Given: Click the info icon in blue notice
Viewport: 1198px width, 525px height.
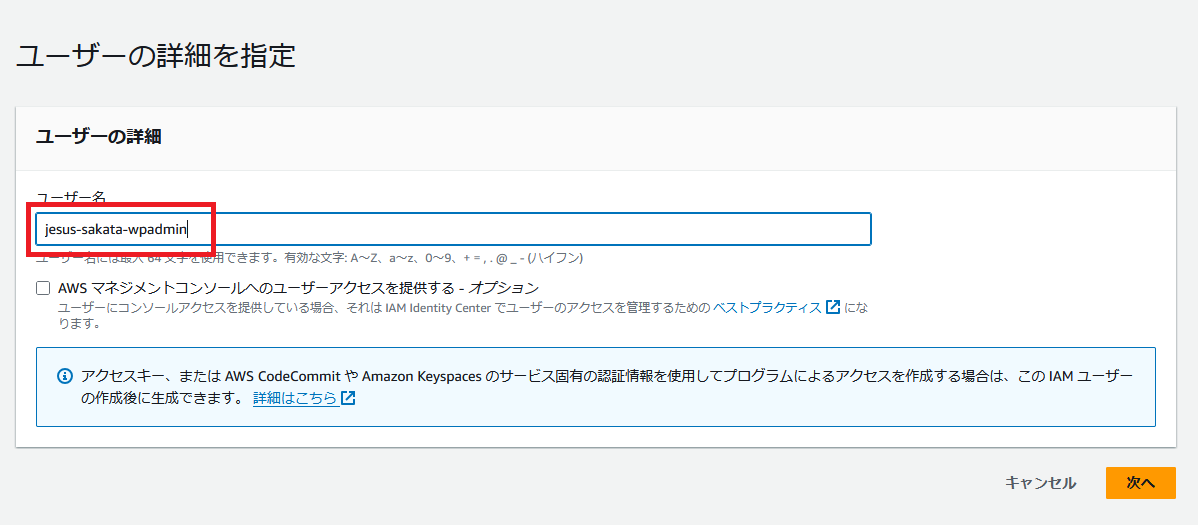Looking at the screenshot, I should click(65, 376).
